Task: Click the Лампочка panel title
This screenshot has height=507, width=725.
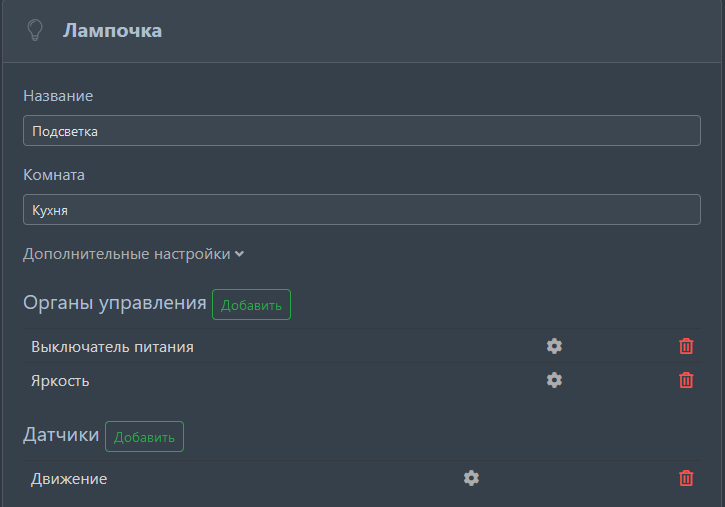Action: pyautogui.click(x=112, y=31)
